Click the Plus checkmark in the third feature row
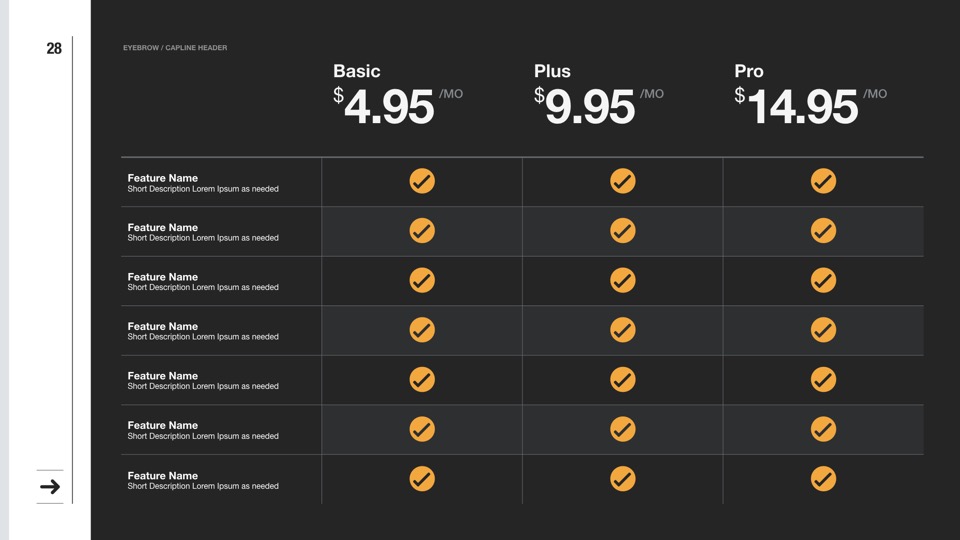960x540 pixels. (x=623, y=280)
